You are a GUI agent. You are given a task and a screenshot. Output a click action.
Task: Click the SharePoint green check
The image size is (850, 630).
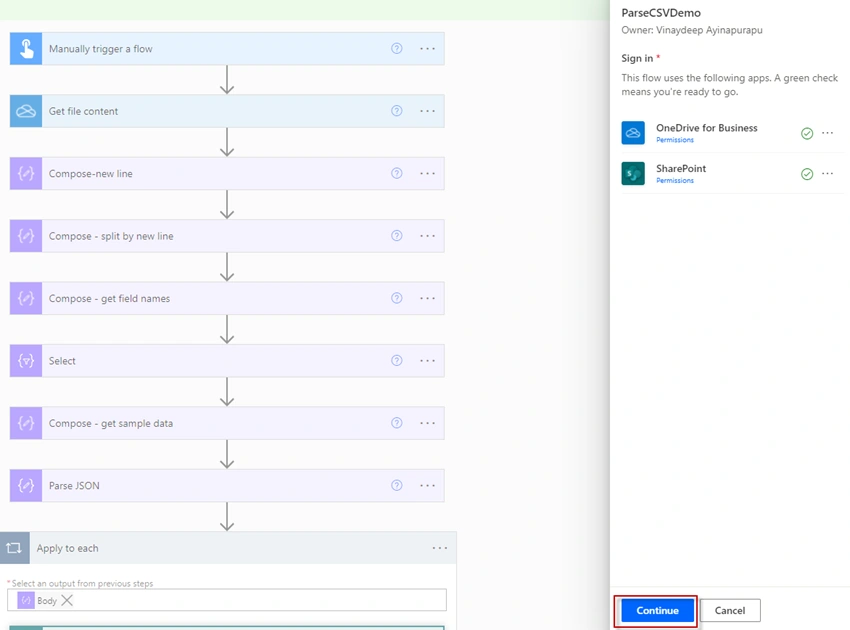coord(807,174)
